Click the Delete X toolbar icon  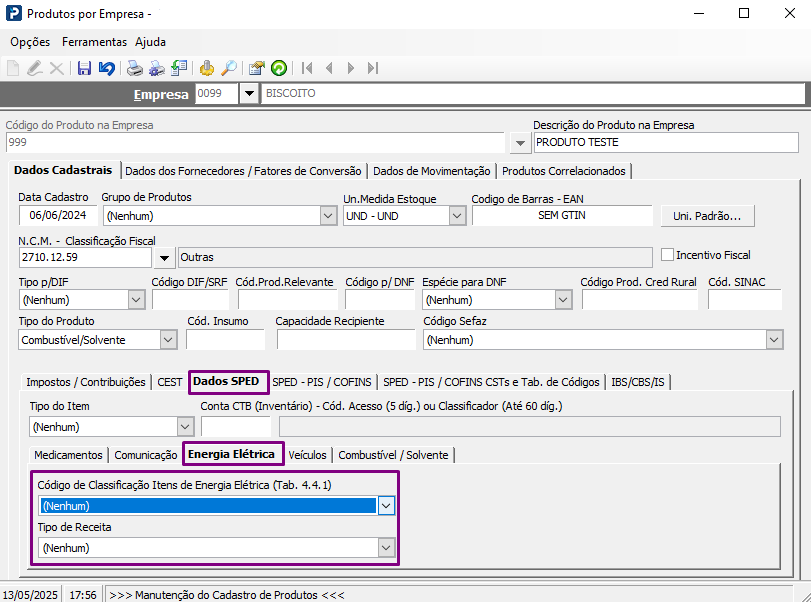pyautogui.click(x=56, y=68)
